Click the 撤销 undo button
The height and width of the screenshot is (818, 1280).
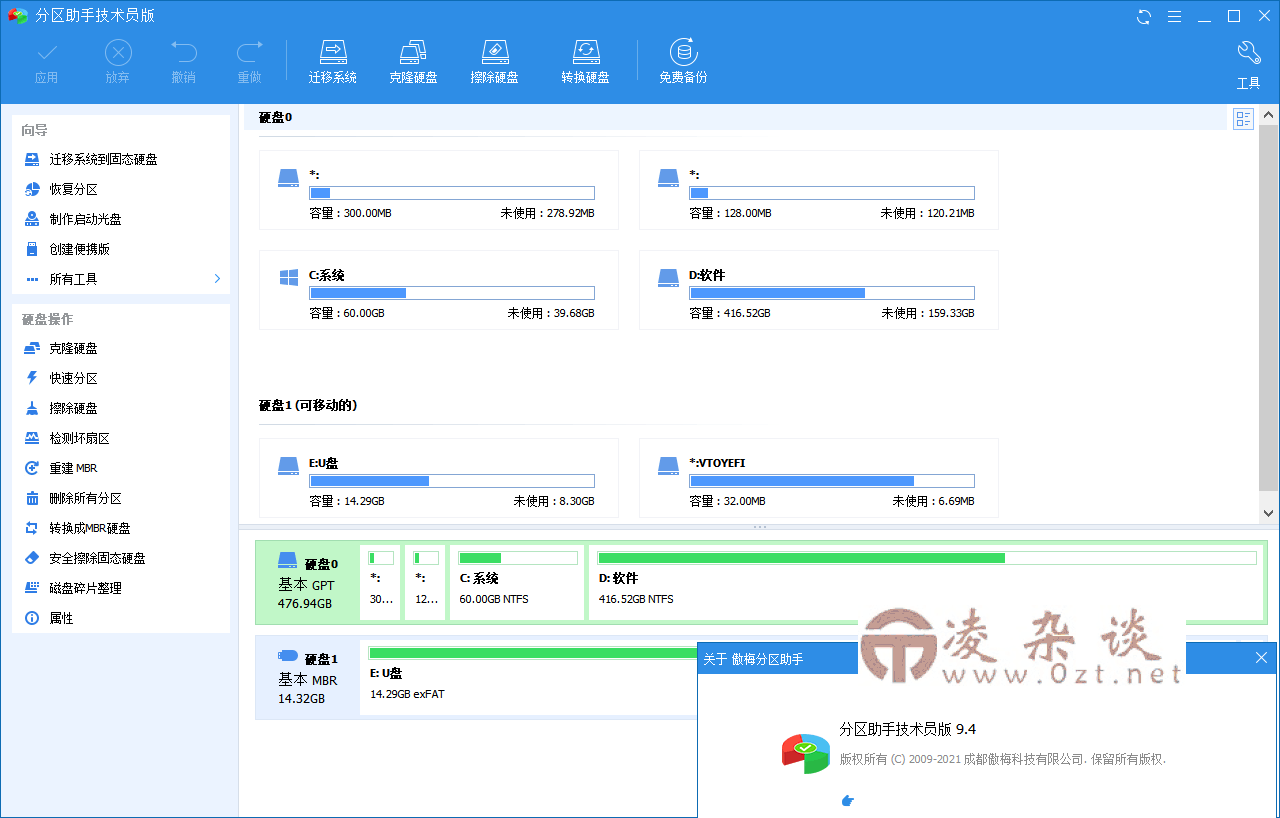(x=184, y=62)
